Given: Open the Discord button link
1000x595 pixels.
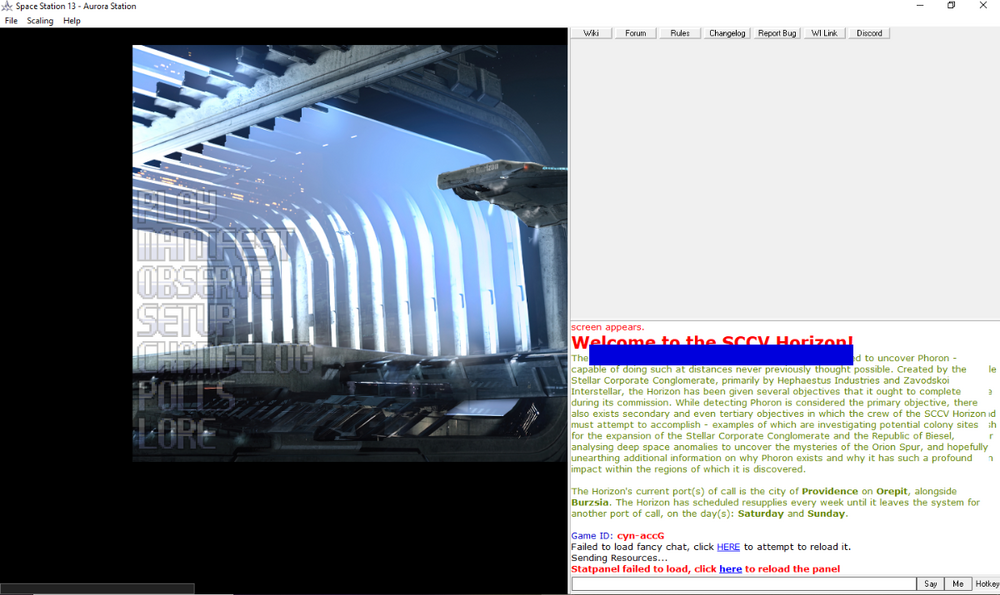Looking at the screenshot, I should tap(869, 33).
